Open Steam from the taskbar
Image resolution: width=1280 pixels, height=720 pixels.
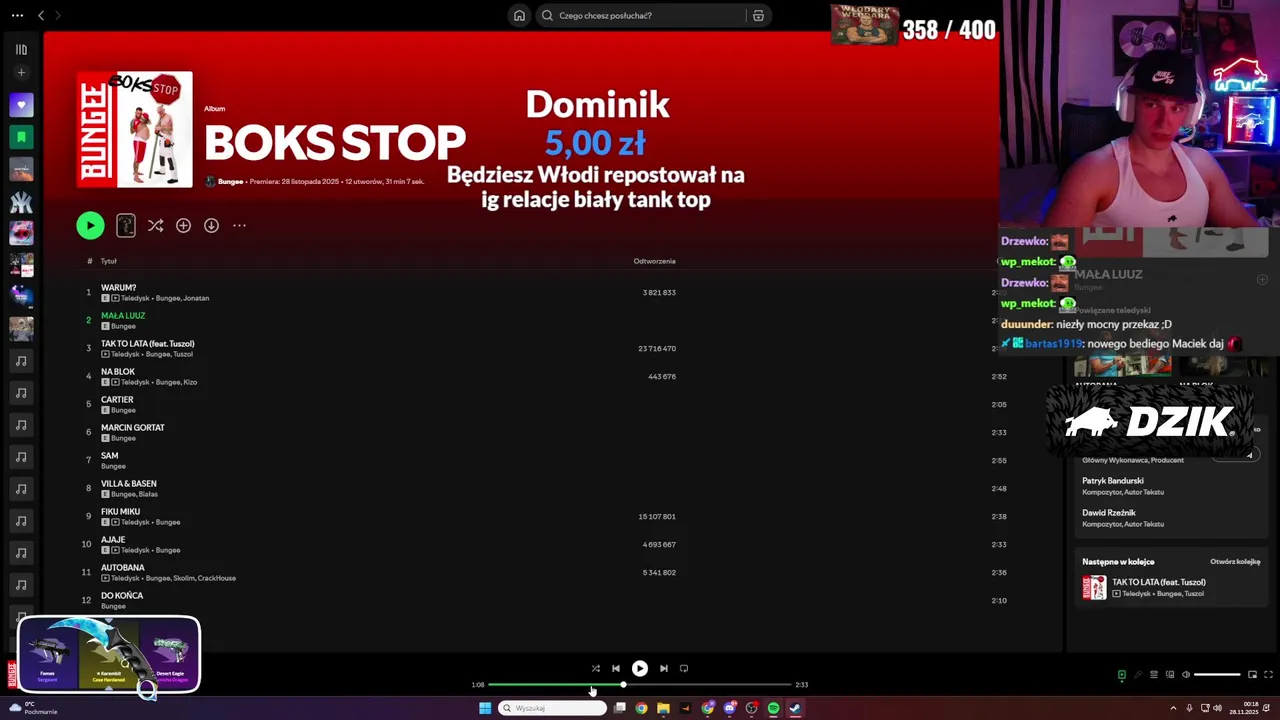pyautogui.click(x=795, y=708)
